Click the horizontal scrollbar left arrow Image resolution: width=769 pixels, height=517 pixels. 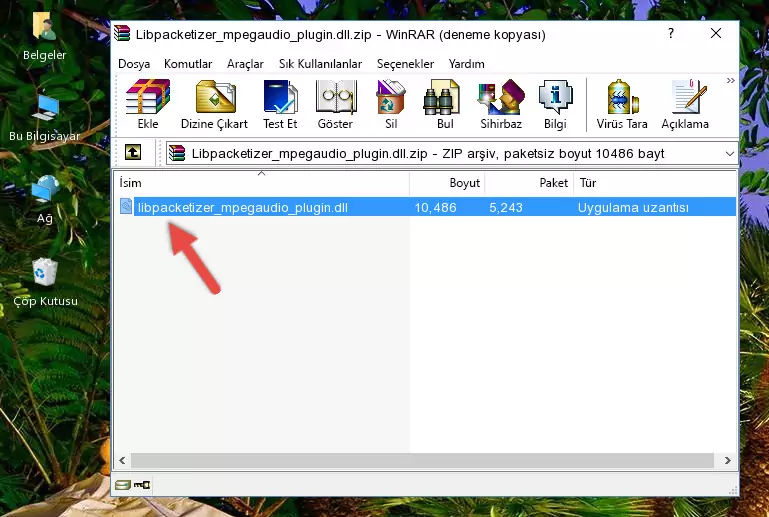pyautogui.click(x=123, y=460)
